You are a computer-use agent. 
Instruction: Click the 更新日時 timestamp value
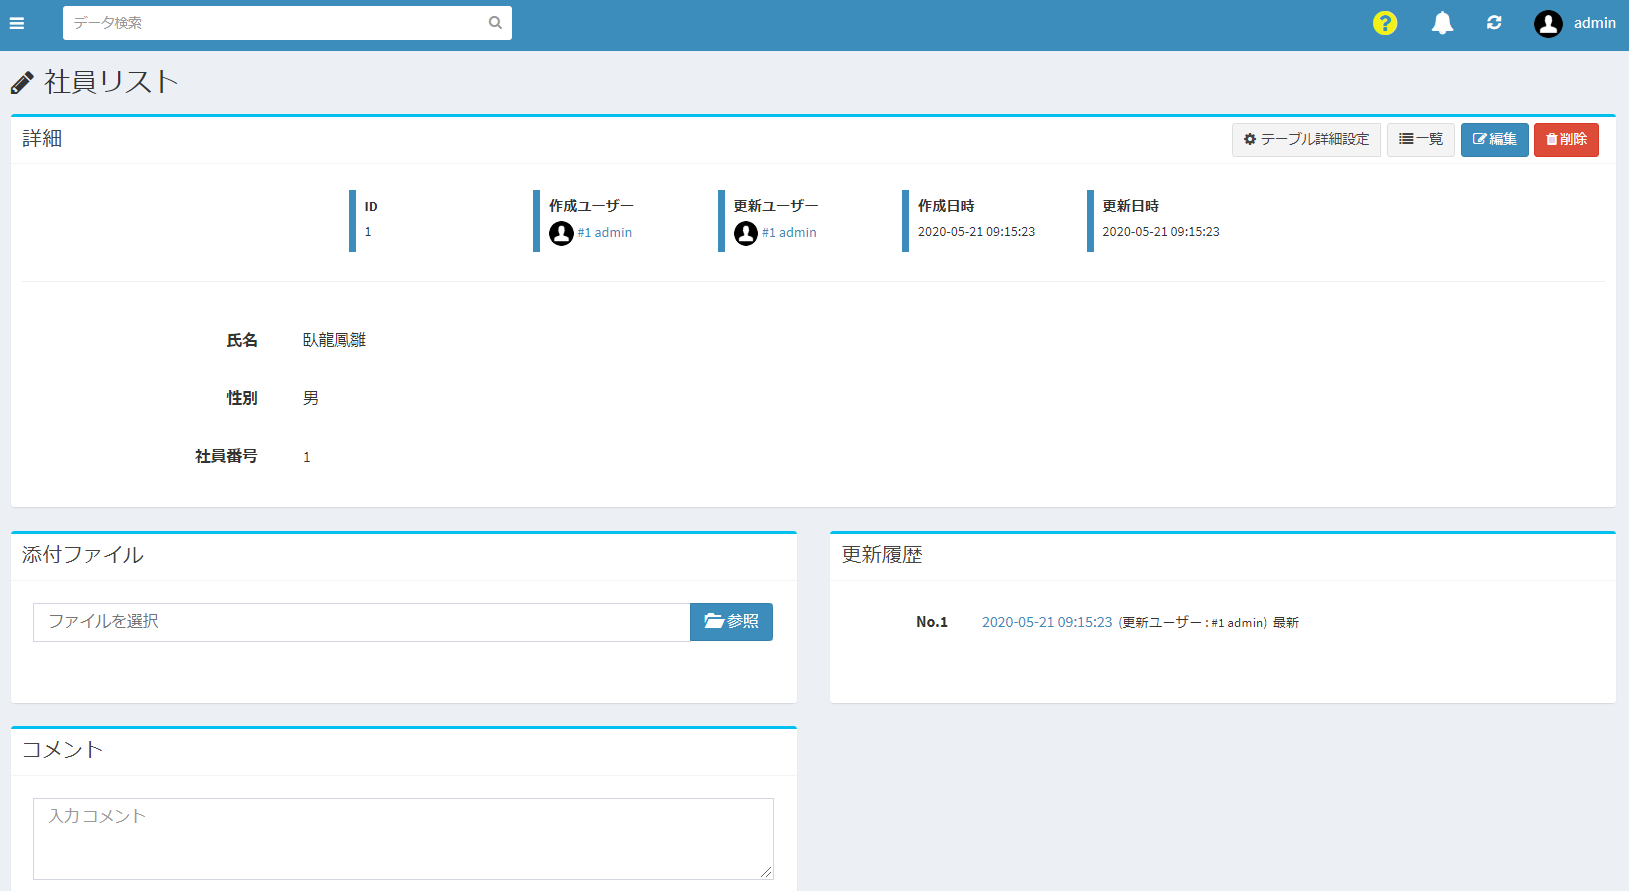click(1161, 231)
